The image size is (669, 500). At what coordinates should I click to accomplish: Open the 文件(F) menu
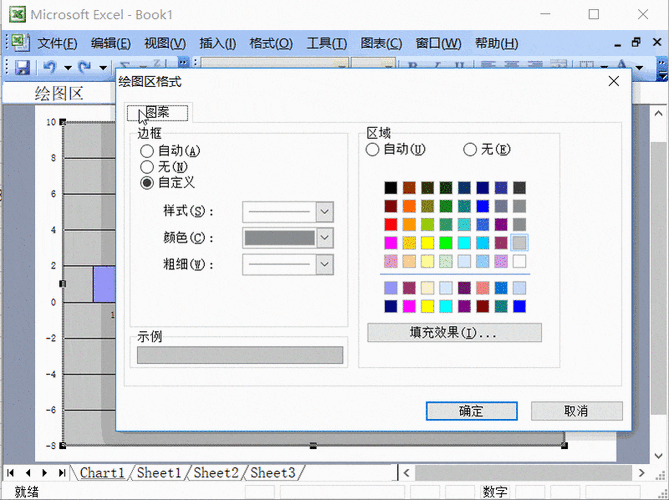(x=57, y=43)
